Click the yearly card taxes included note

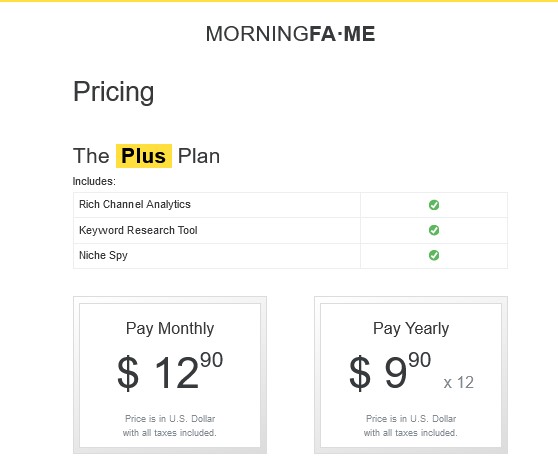[x=411, y=426]
